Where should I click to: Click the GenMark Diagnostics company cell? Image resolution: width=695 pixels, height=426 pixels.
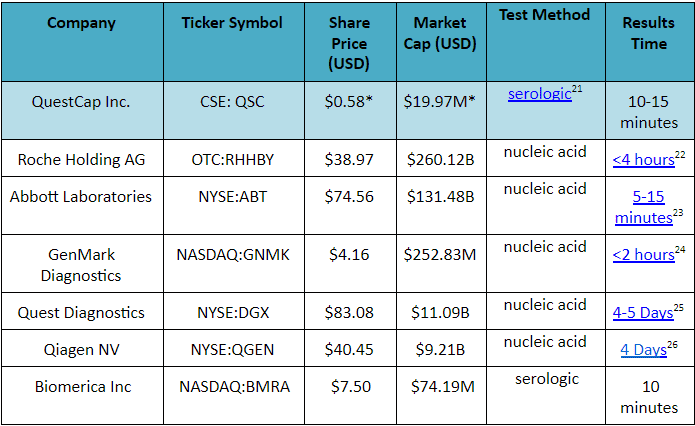pos(82,264)
